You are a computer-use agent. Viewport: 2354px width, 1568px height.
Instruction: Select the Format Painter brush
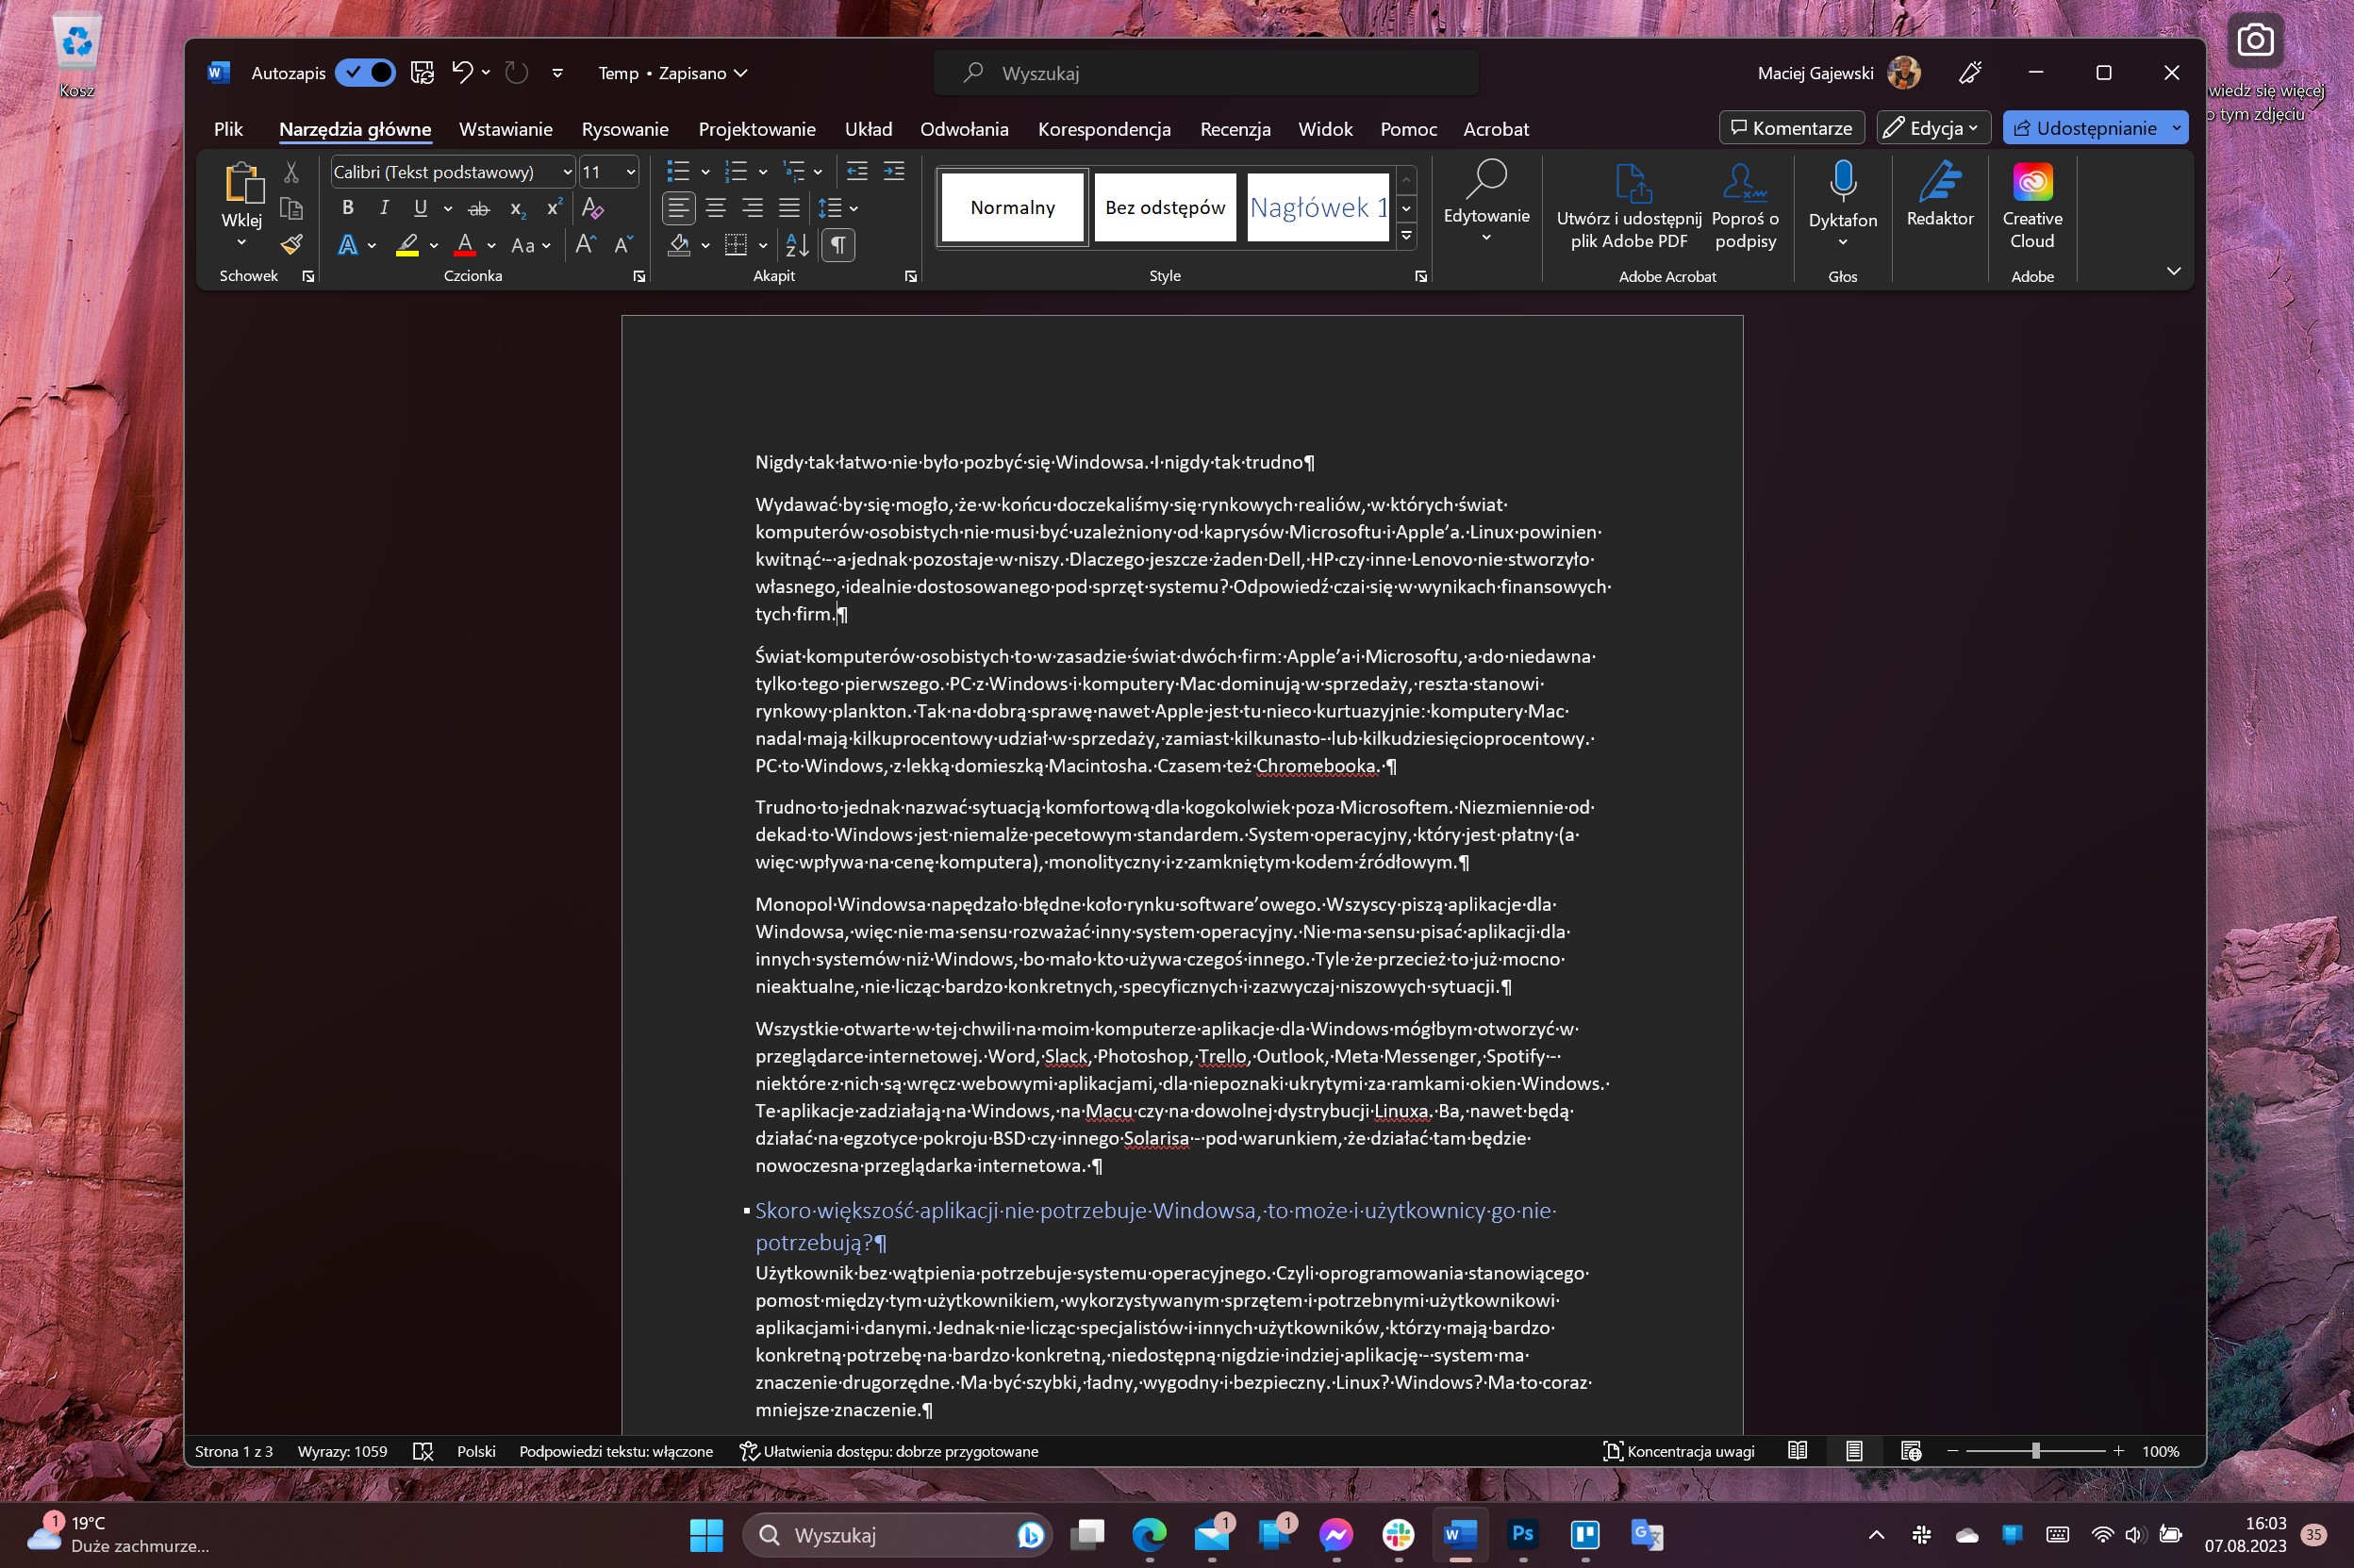tap(291, 244)
